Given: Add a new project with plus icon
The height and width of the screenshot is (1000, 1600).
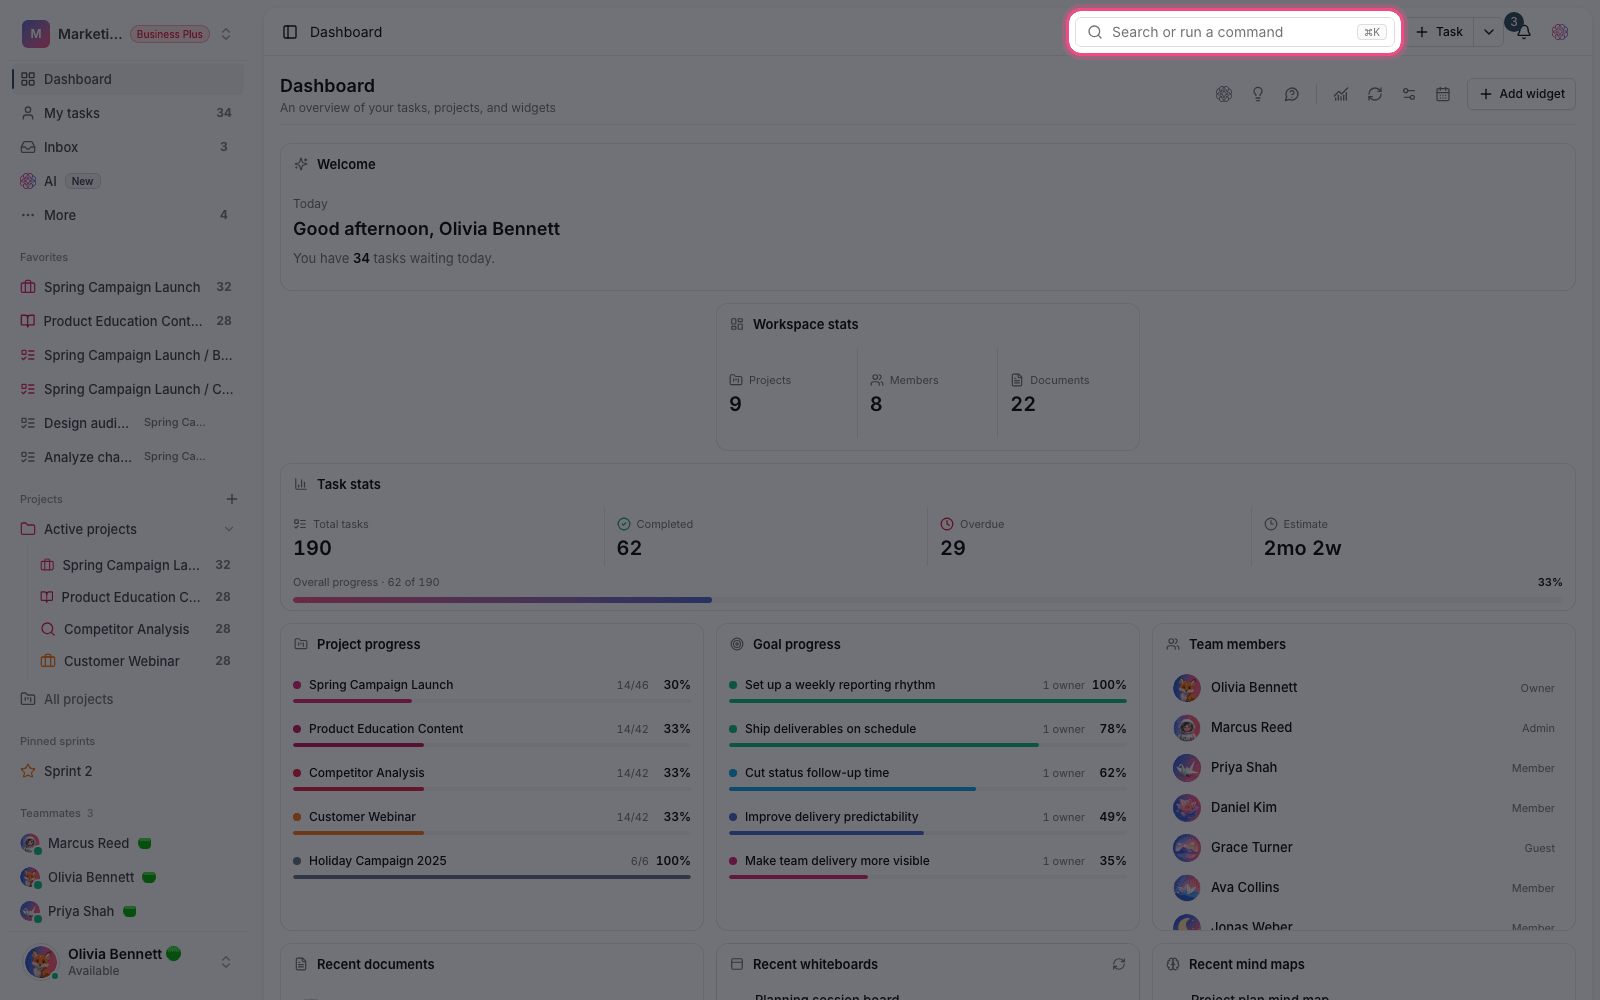Looking at the screenshot, I should point(232,499).
